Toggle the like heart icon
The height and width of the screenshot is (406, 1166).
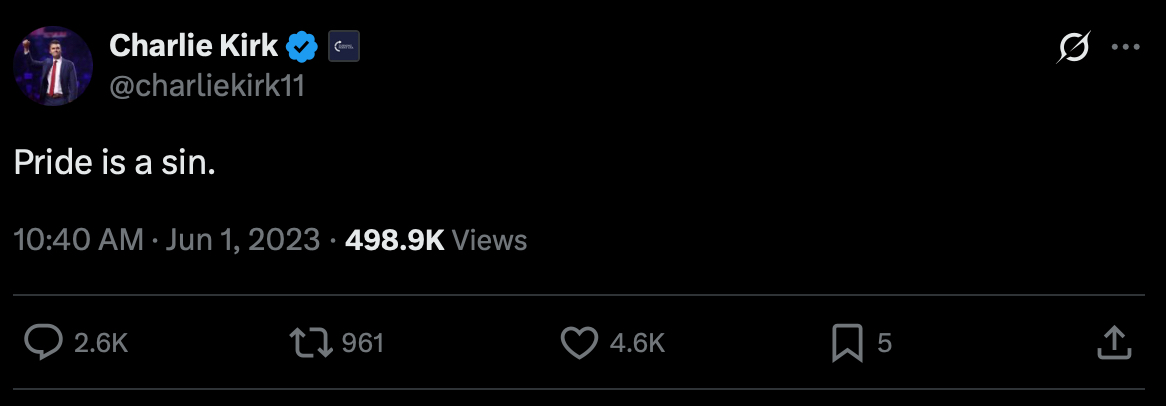coord(579,343)
